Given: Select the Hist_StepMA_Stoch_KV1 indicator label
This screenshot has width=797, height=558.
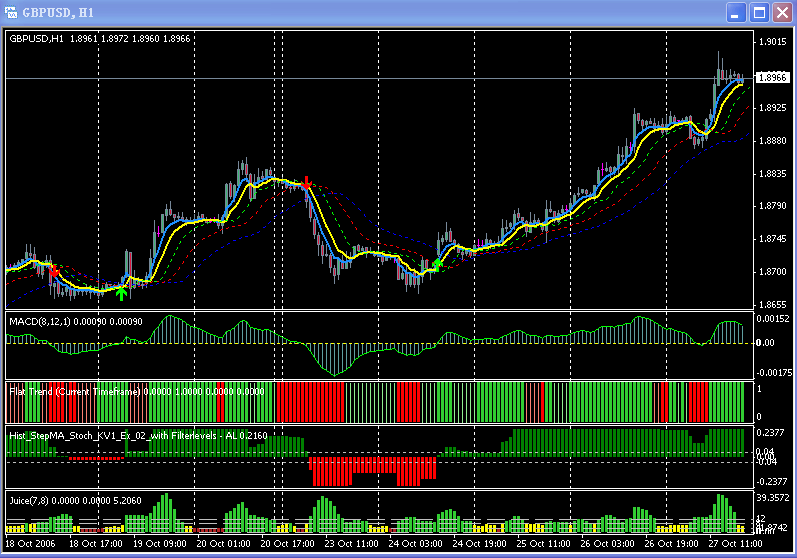Looking at the screenshot, I should click(x=138, y=436).
